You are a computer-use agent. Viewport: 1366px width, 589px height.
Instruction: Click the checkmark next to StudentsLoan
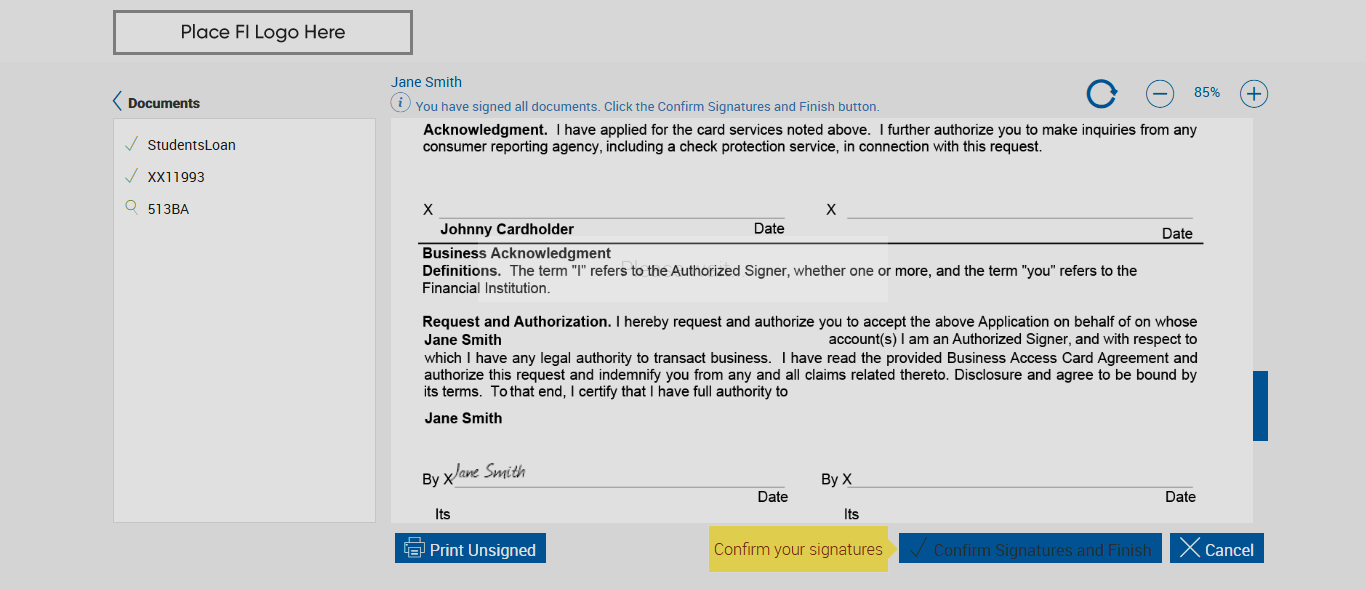coord(131,144)
